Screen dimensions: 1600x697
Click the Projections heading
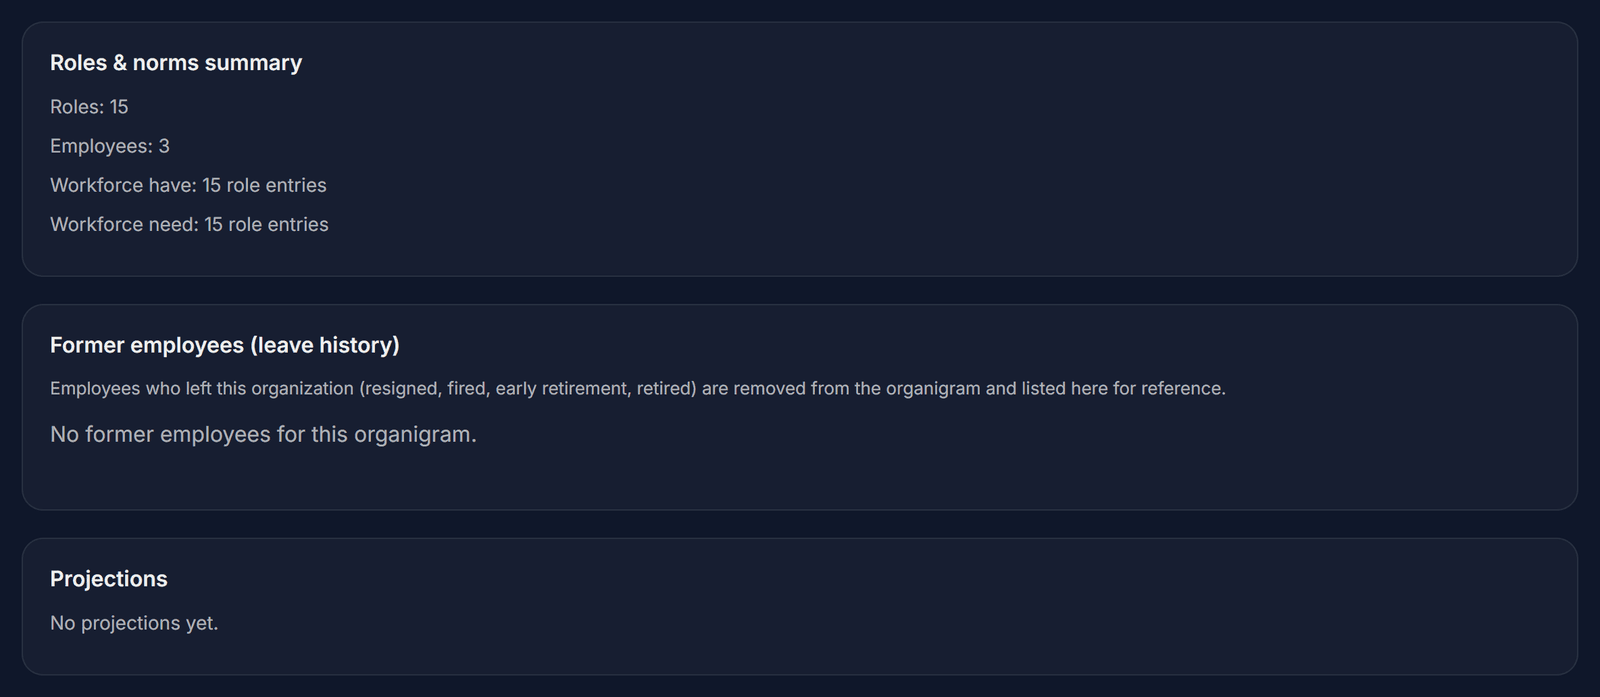(109, 579)
